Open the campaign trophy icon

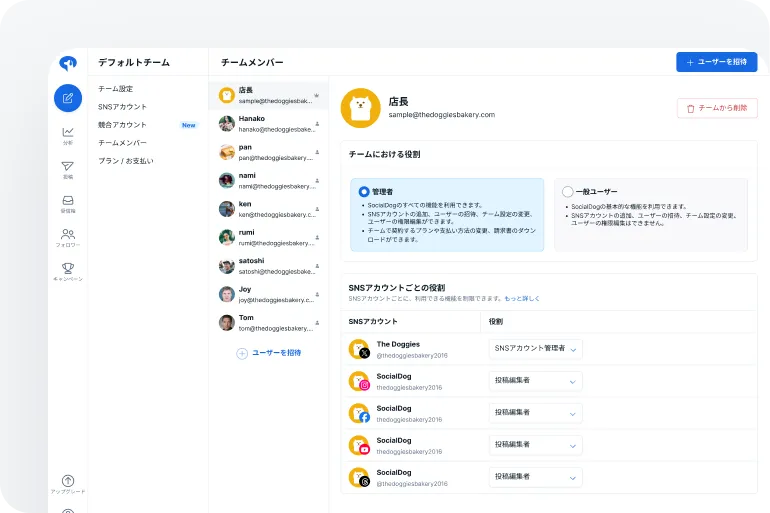point(68,268)
